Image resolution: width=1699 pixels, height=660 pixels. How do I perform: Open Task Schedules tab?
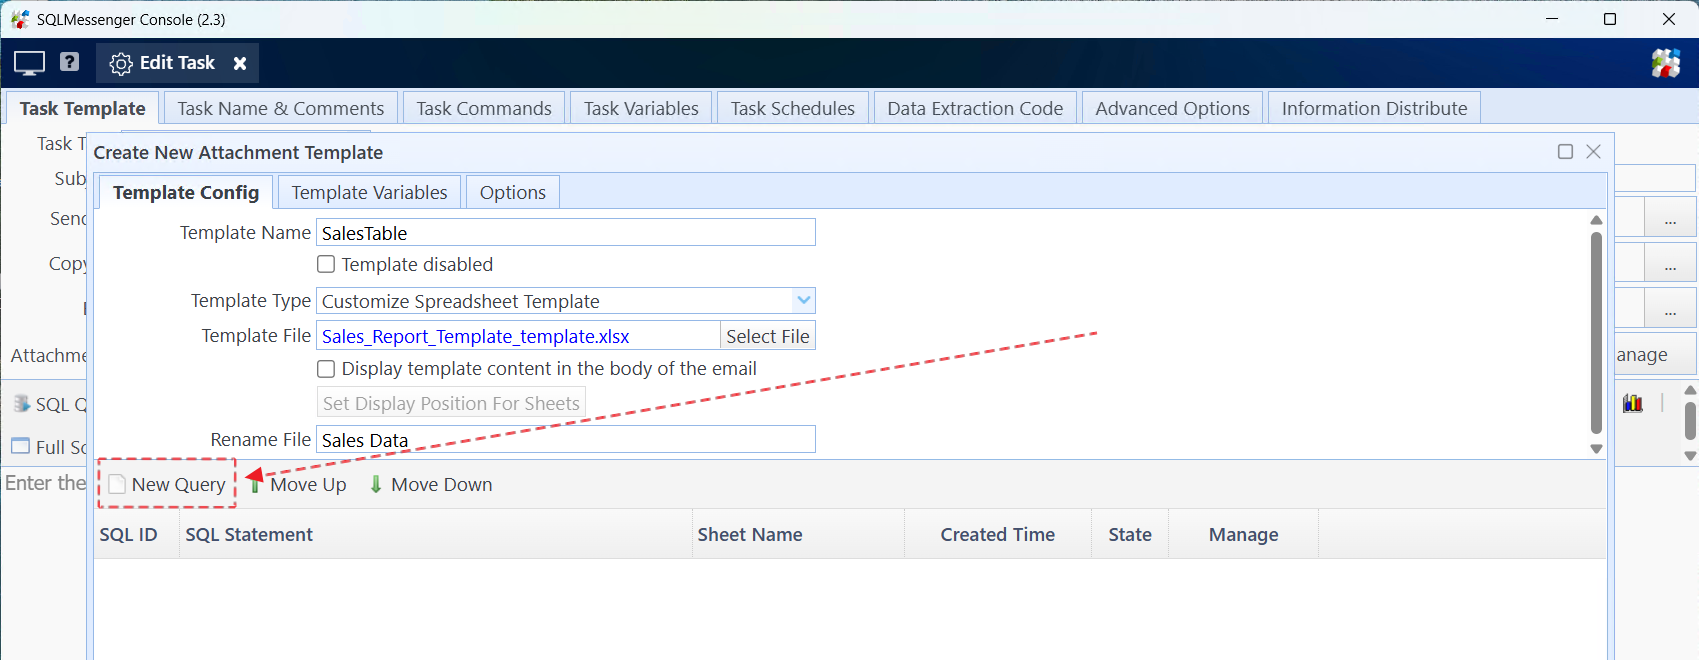(x=793, y=108)
